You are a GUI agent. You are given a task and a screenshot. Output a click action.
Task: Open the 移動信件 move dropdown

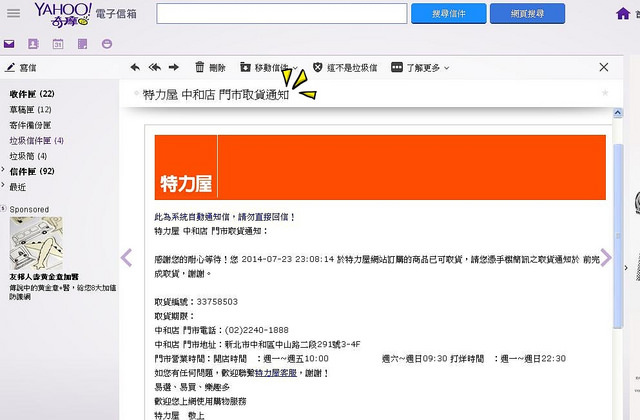click(x=269, y=67)
